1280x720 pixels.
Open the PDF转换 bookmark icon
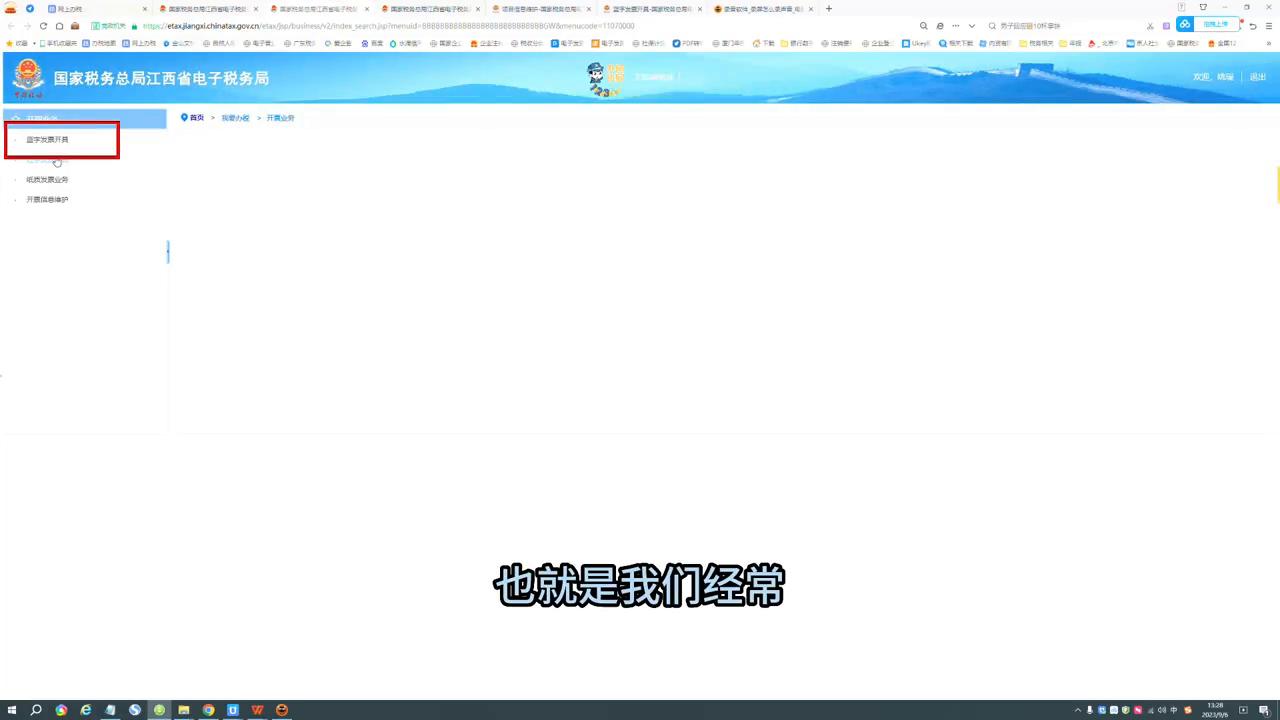677,43
